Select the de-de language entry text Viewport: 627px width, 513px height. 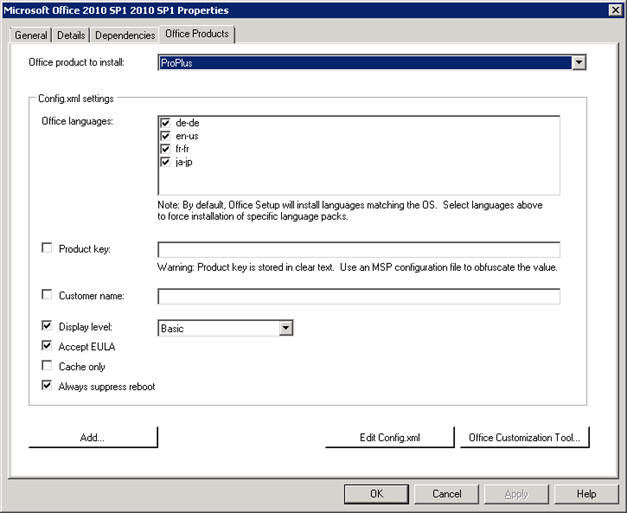[x=187, y=123]
